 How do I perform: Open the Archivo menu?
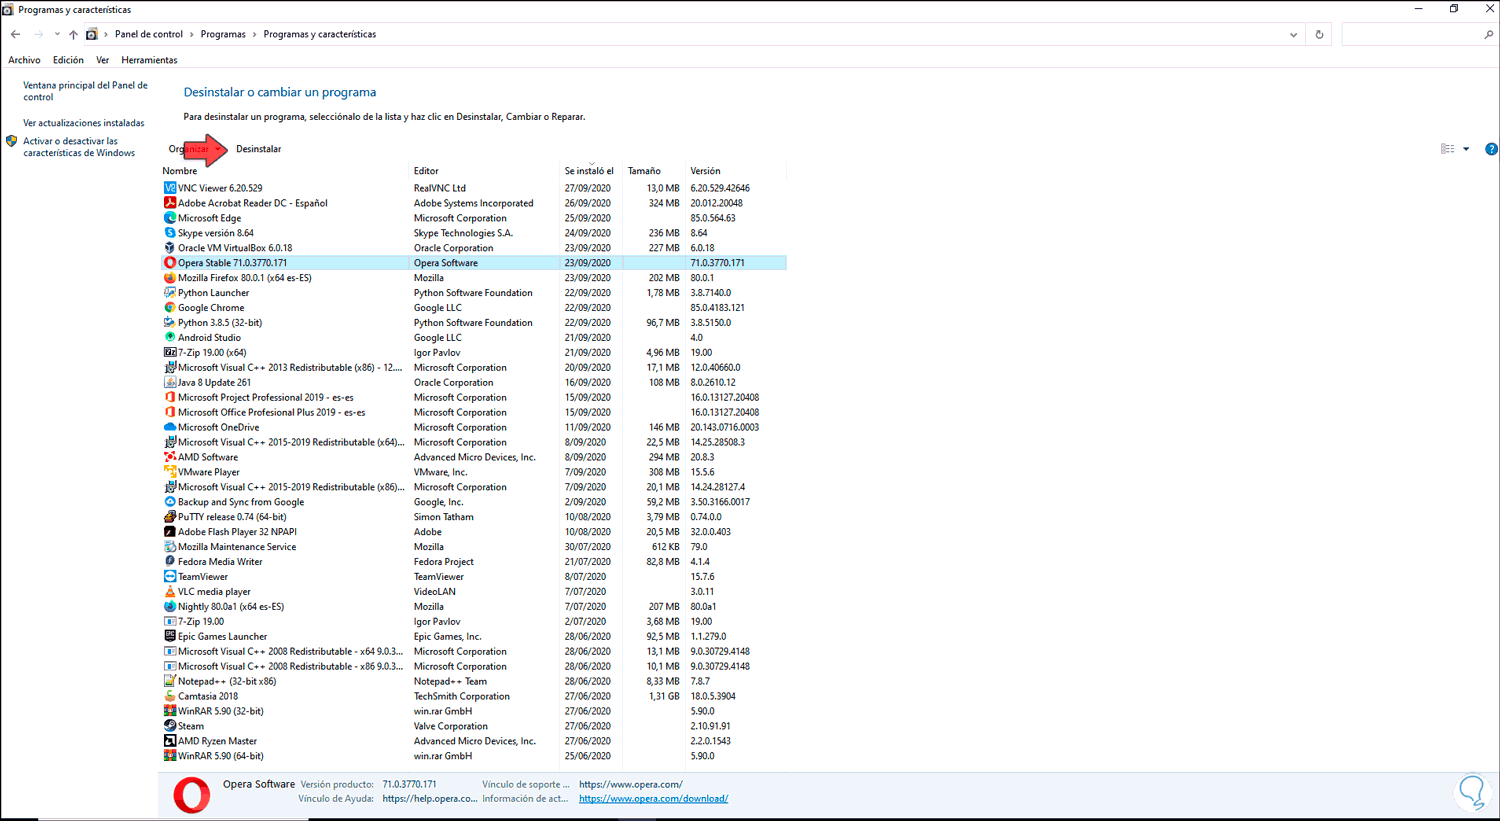click(25, 60)
